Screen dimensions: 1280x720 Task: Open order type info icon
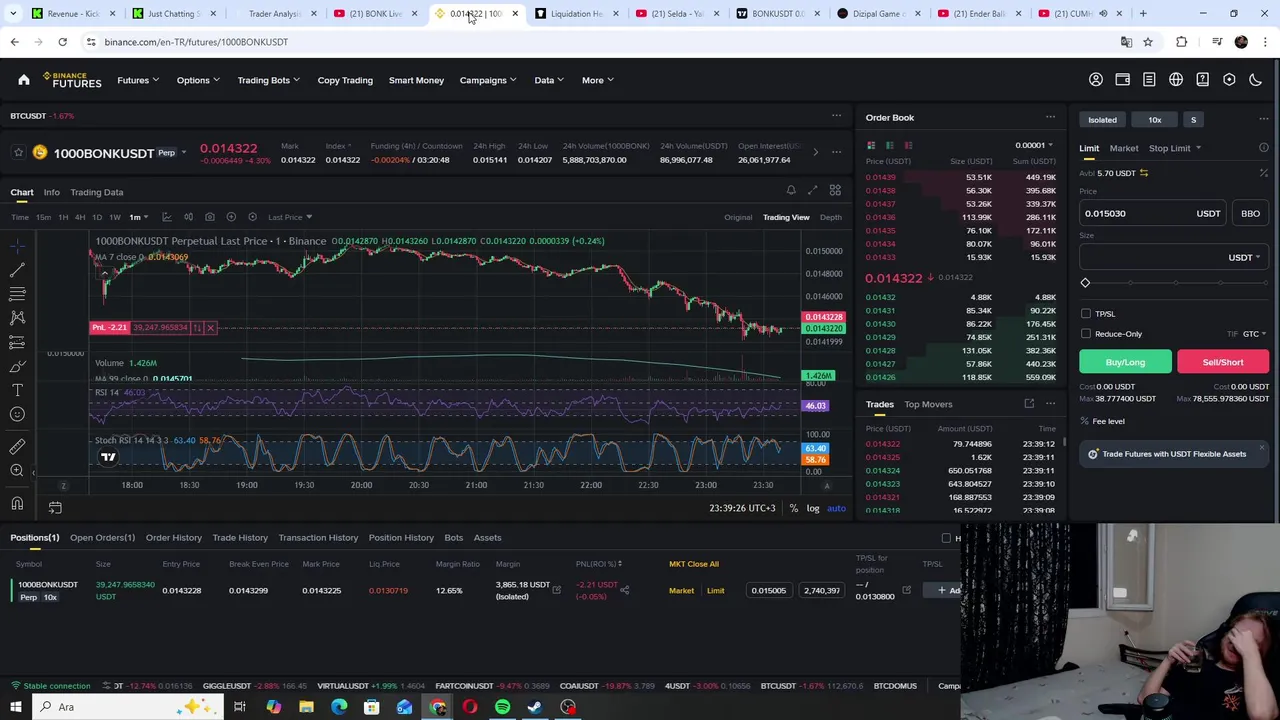[1264, 148]
